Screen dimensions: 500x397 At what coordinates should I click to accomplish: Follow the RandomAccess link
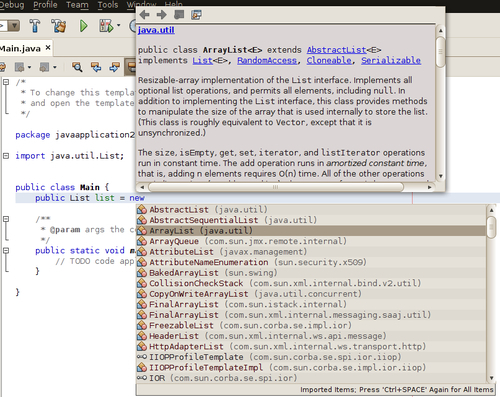[x=267, y=61]
